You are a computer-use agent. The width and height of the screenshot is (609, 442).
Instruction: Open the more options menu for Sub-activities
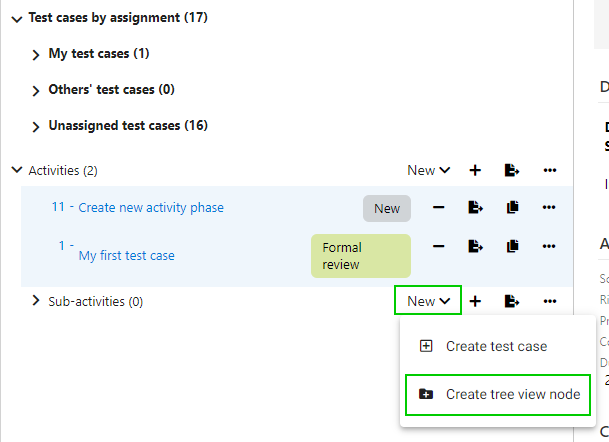click(549, 301)
